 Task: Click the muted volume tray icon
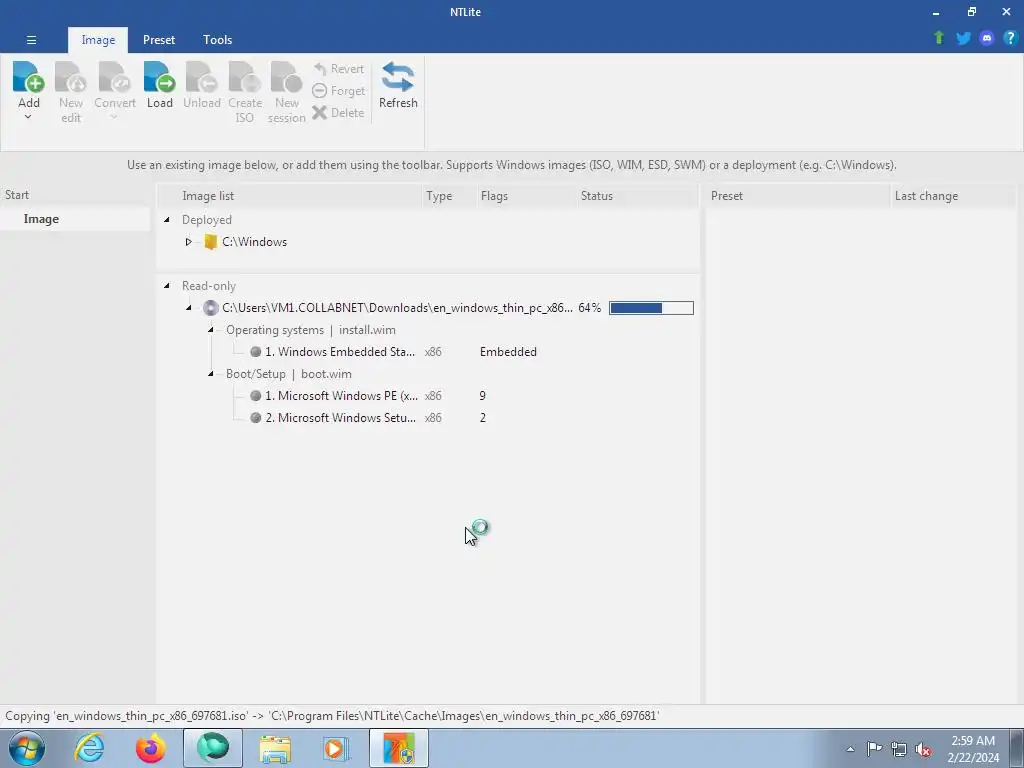[923, 749]
